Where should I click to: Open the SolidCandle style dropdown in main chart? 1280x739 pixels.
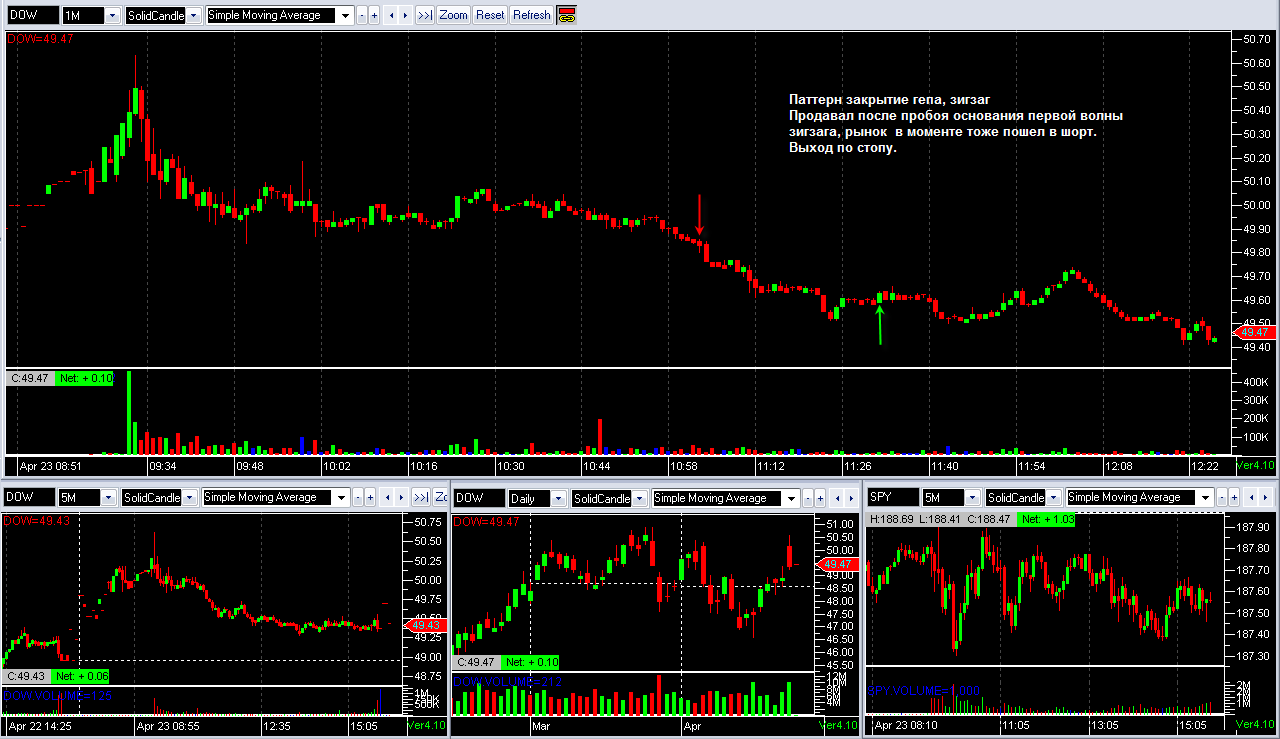[194, 16]
